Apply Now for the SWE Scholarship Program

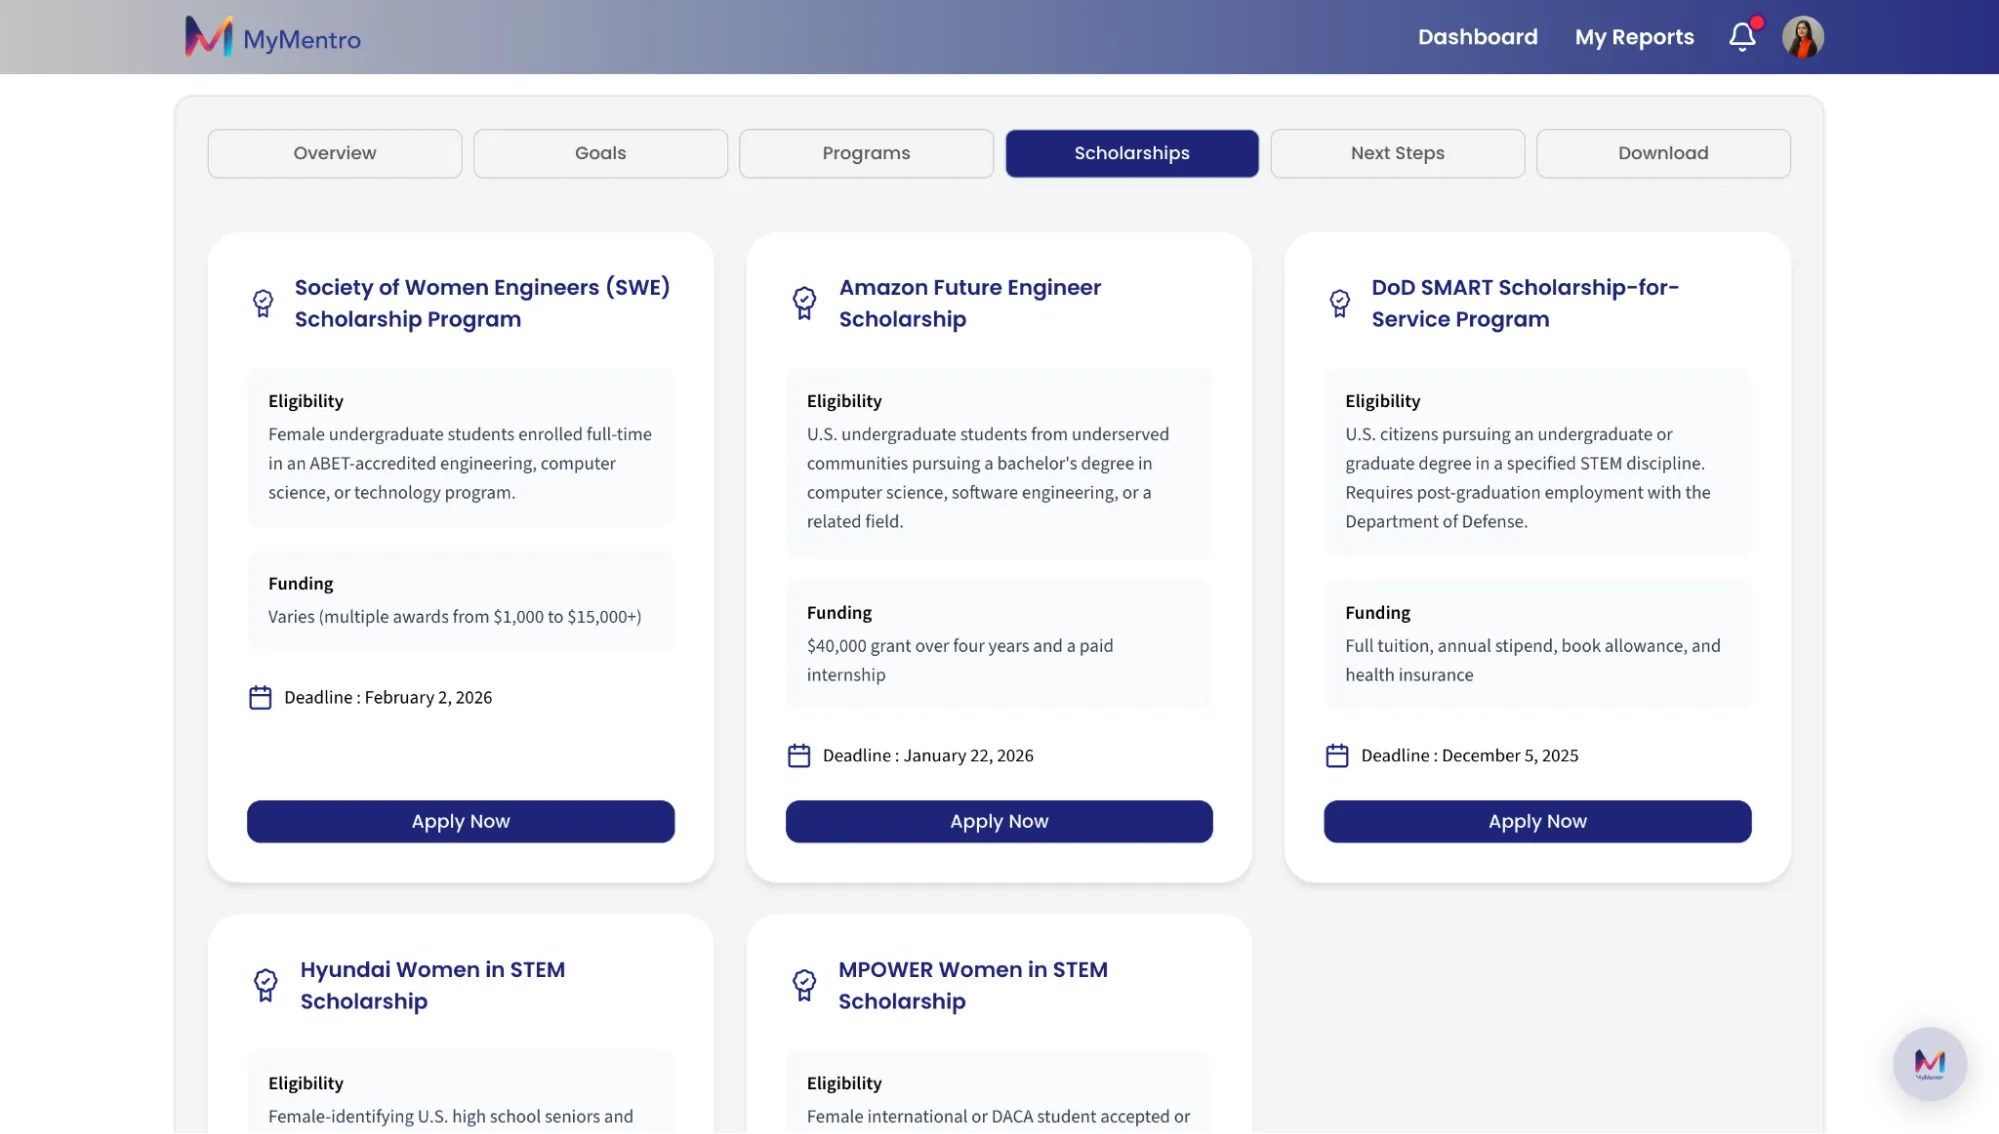(x=461, y=821)
